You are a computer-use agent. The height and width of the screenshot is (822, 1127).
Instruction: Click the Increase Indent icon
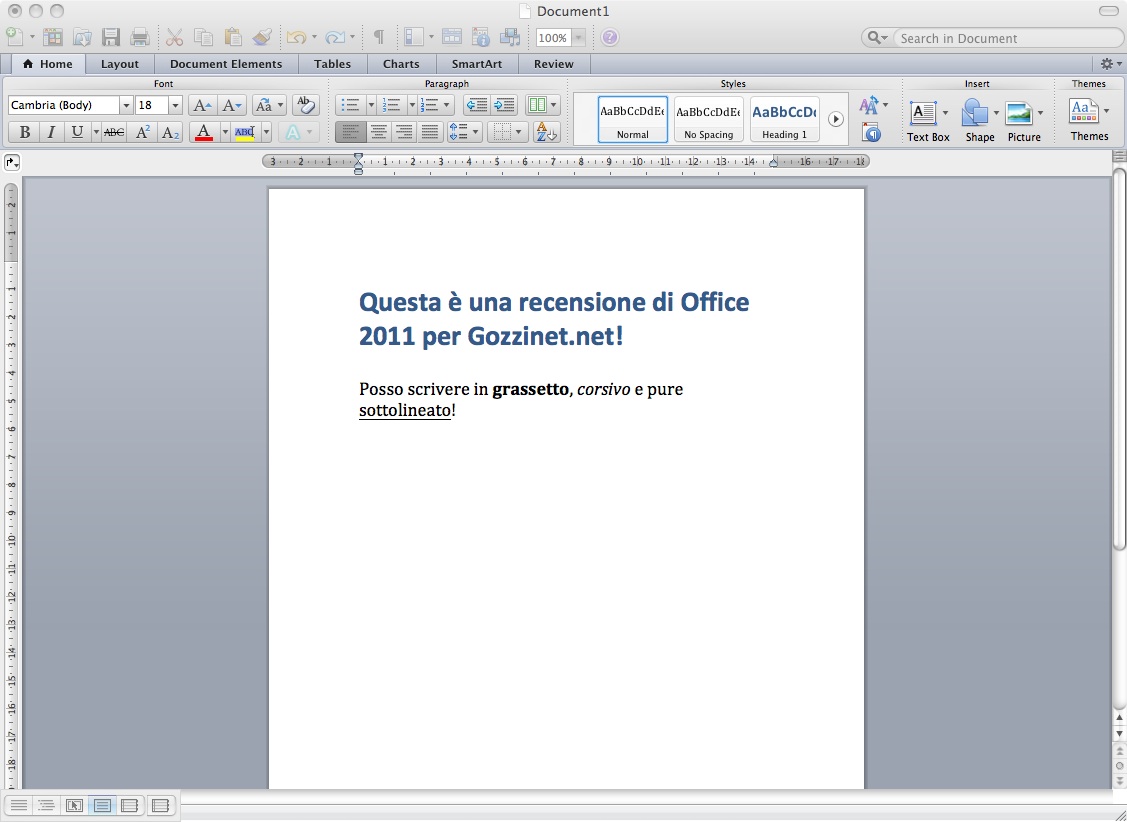click(505, 106)
